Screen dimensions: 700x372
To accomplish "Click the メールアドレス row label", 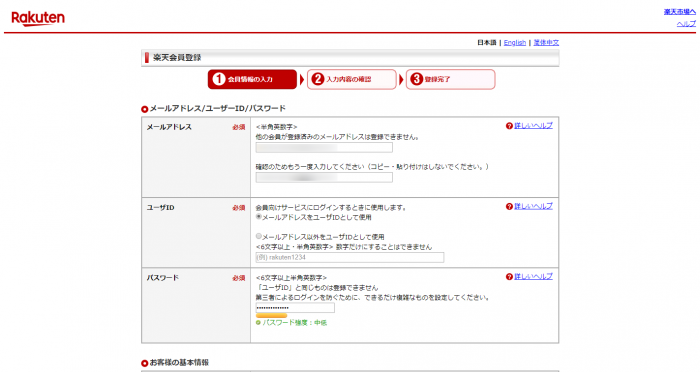I will coord(169,127).
